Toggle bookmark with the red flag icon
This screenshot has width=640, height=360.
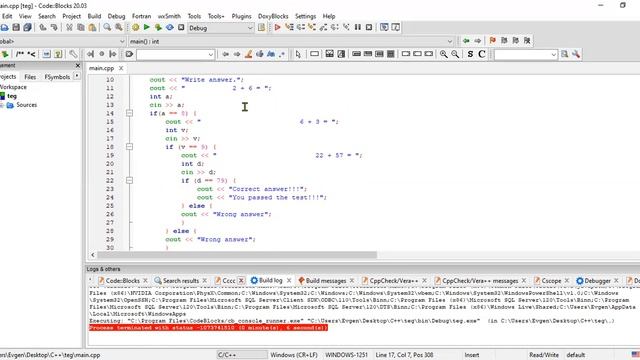click(x=493, y=41)
